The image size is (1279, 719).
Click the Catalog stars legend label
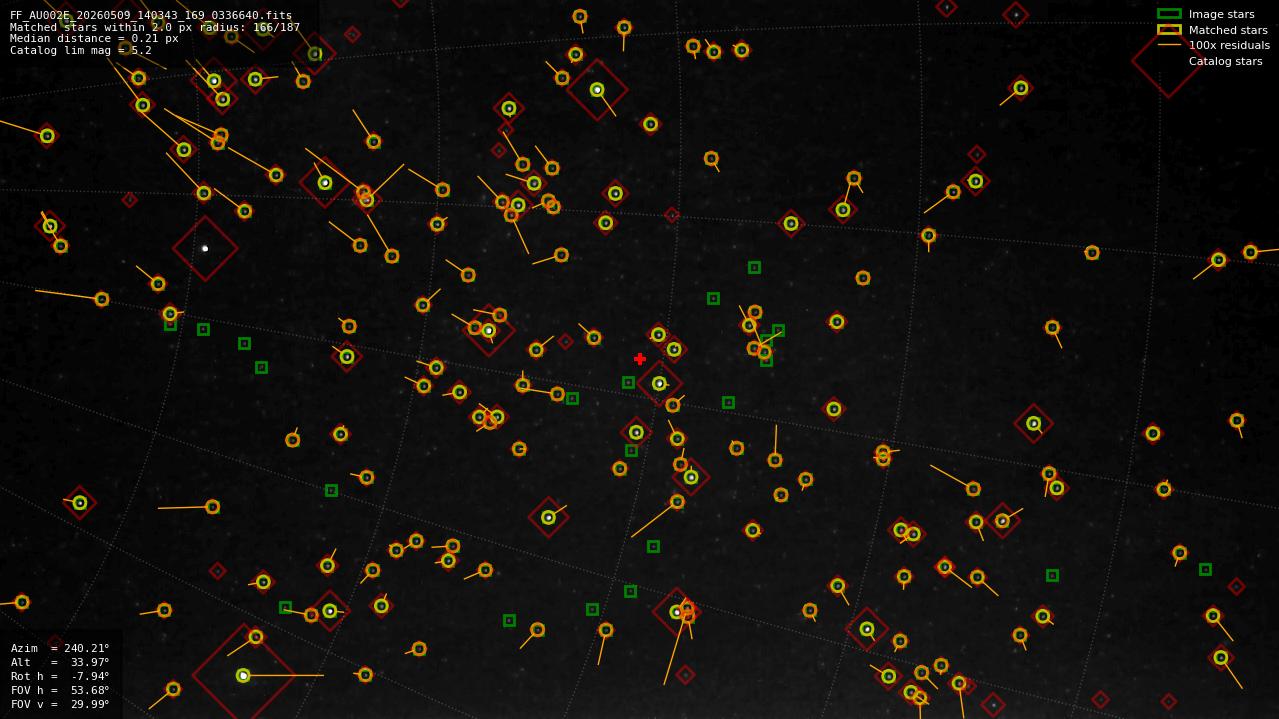1225,61
